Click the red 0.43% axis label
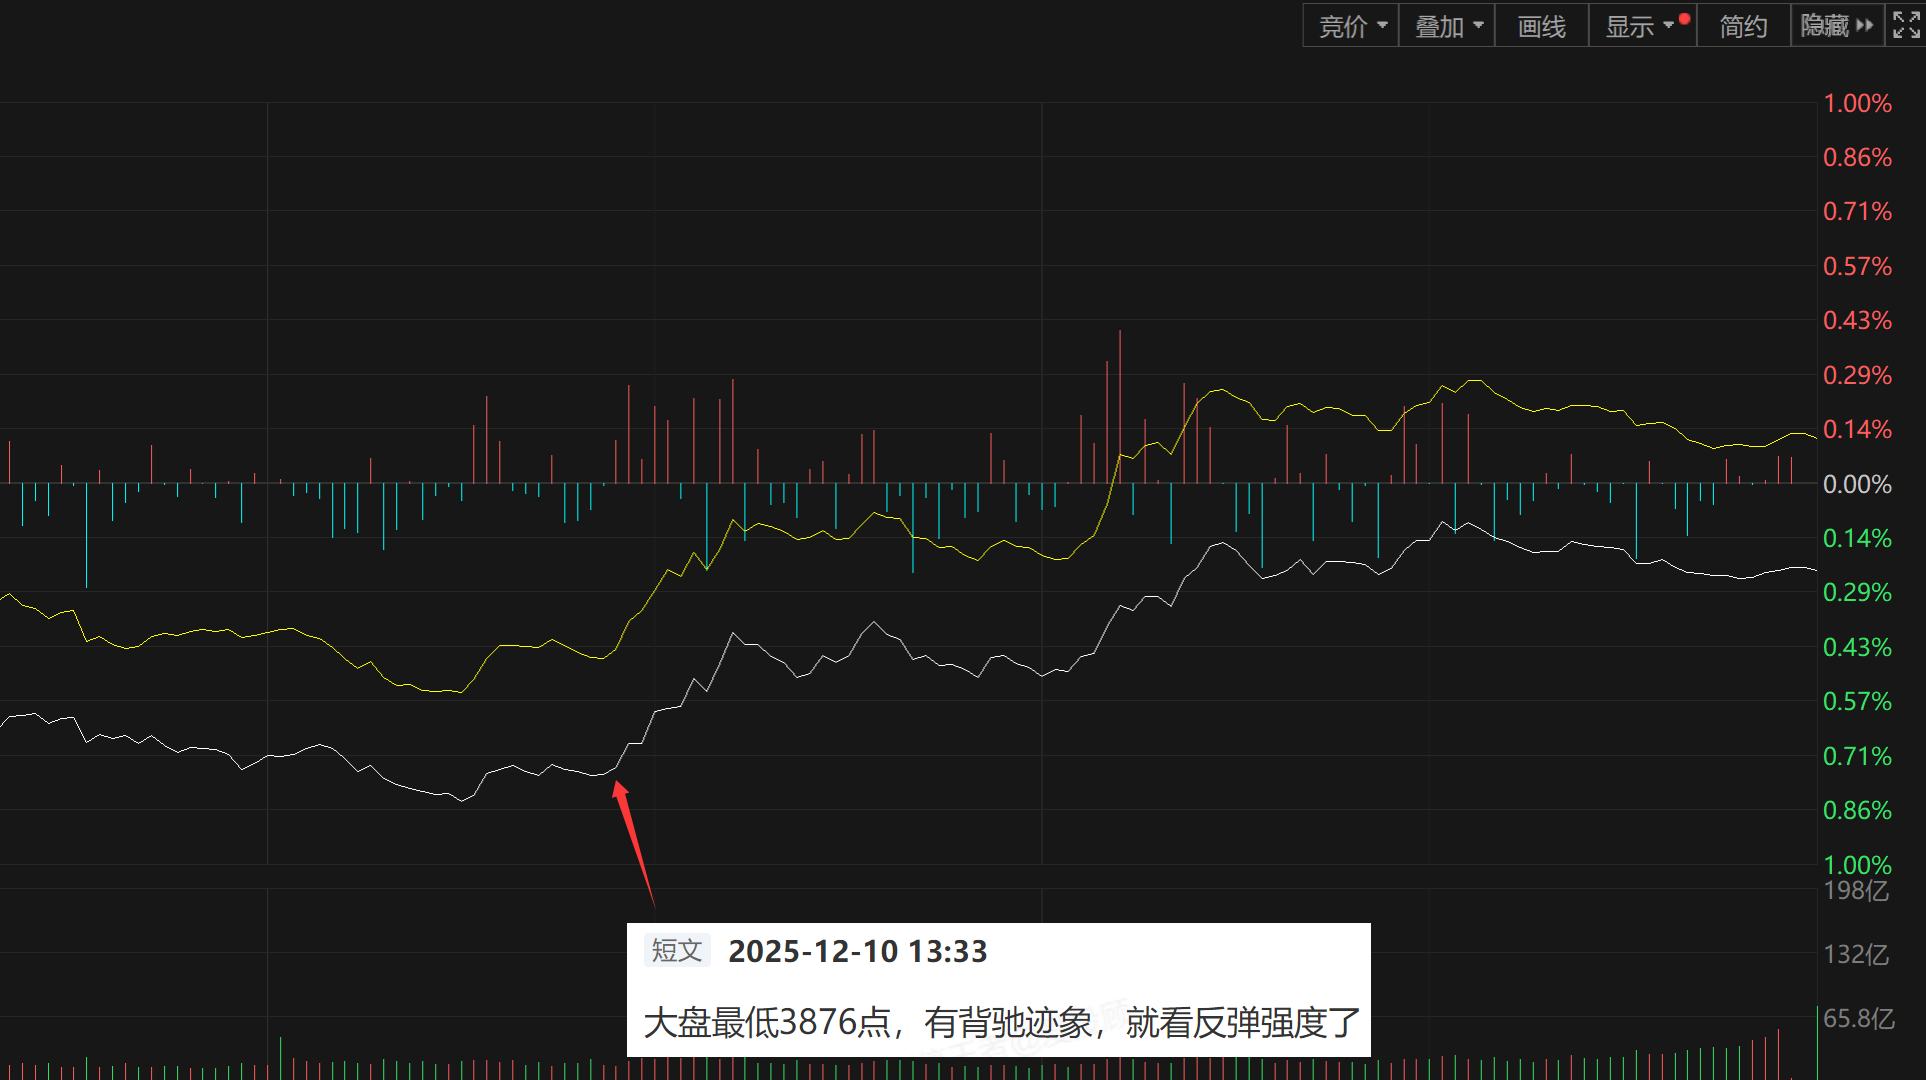Screen dimensions: 1926x1080 click(1857, 321)
